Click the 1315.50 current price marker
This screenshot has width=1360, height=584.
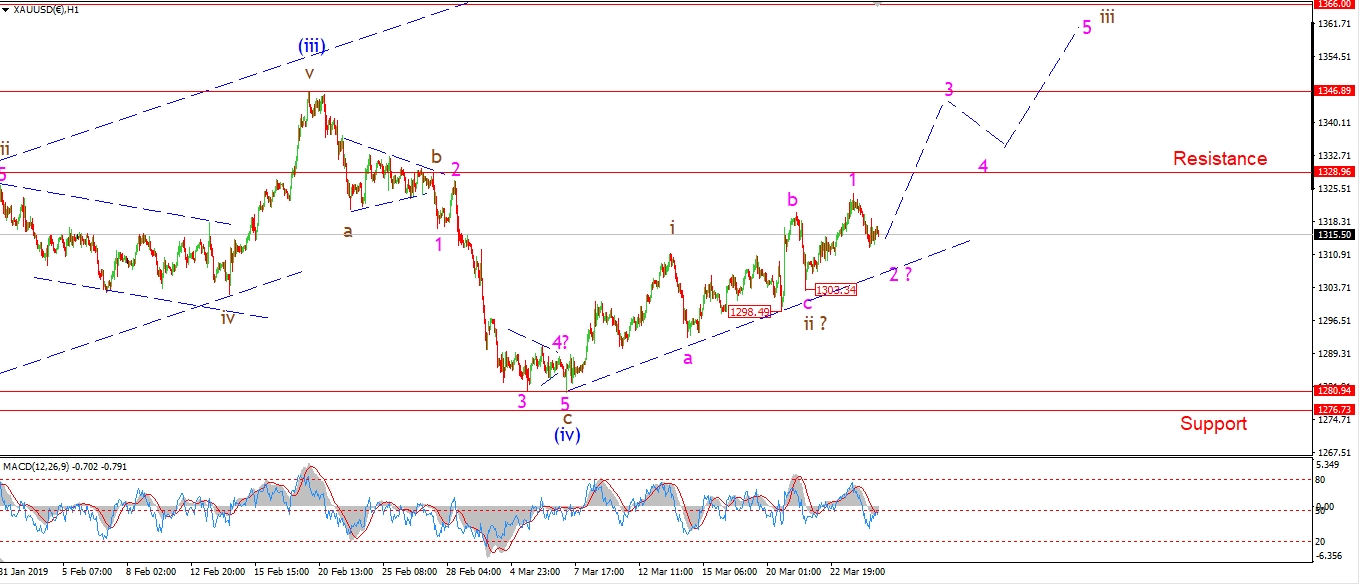coord(1334,235)
